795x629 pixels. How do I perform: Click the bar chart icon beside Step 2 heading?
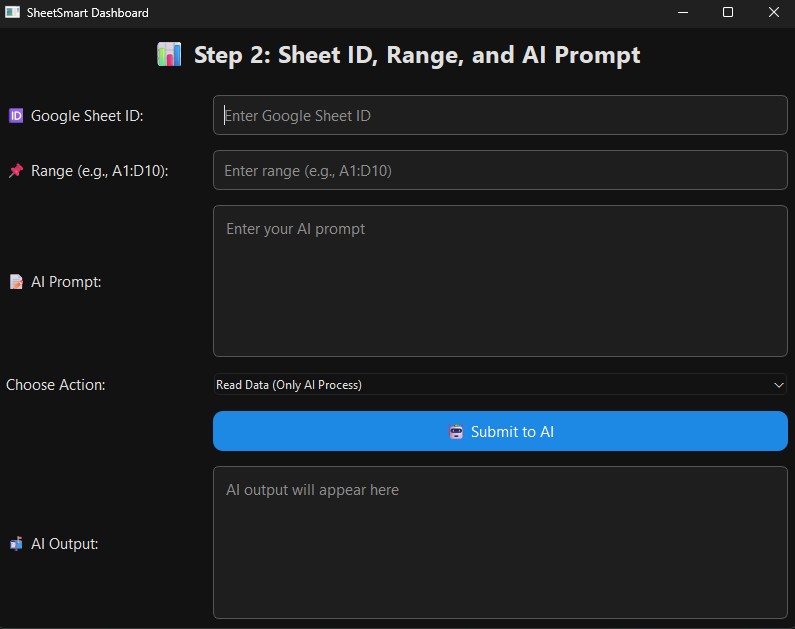[169, 54]
